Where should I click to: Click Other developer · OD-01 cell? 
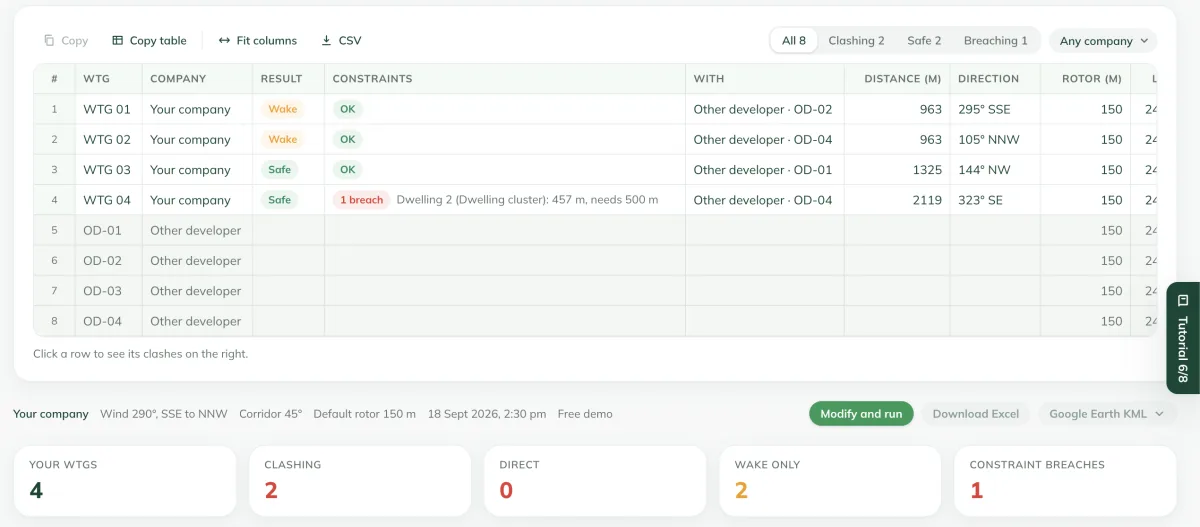(x=763, y=170)
